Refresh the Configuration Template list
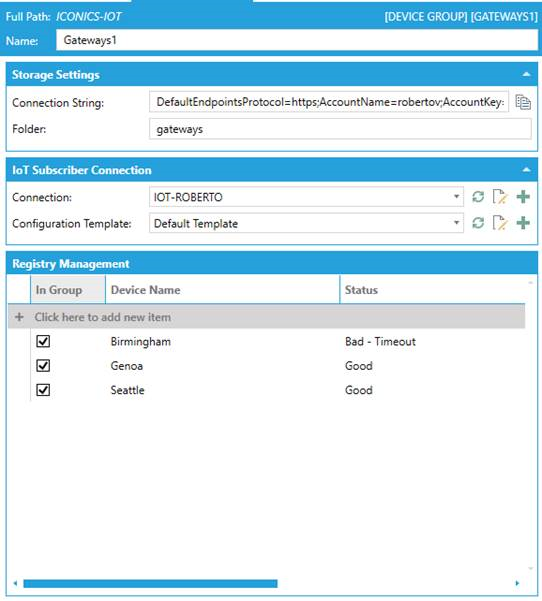 click(478, 223)
